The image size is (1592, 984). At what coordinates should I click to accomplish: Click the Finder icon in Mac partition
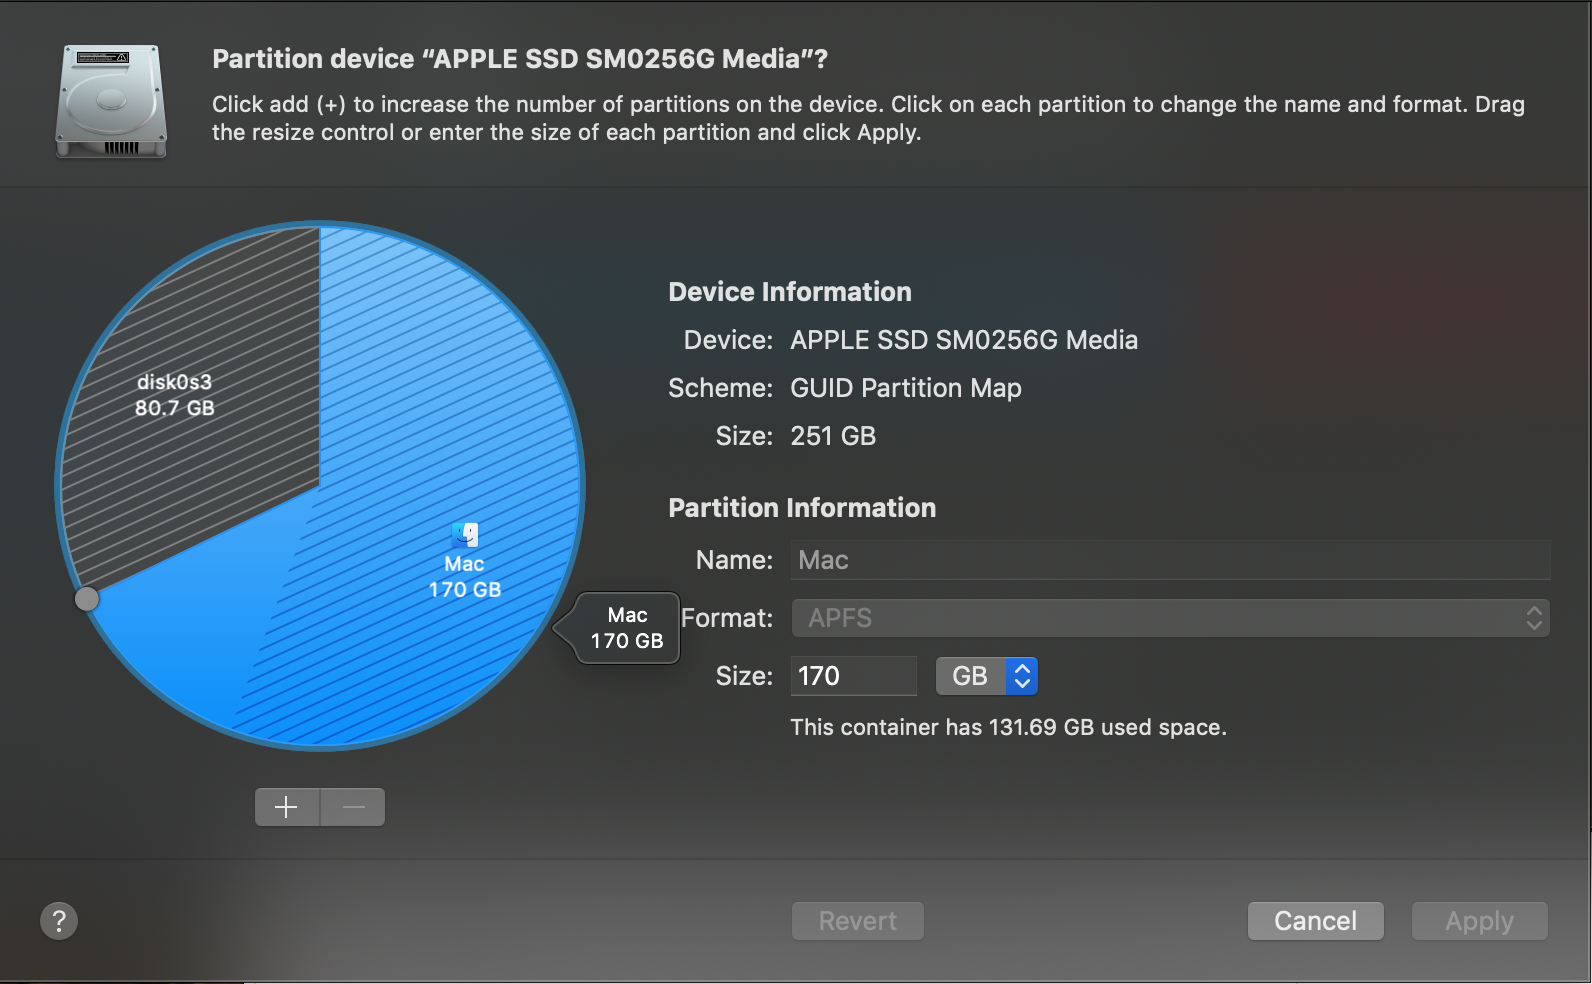pyautogui.click(x=465, y=535)
